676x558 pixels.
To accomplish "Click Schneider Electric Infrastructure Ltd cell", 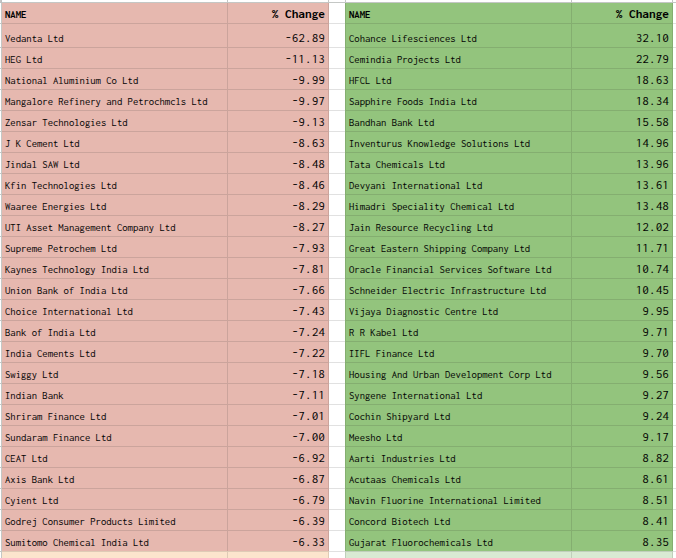I will click(x=458, y=290).
